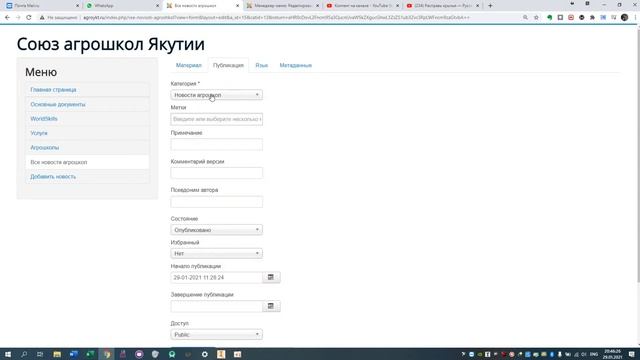Click the Chrome icon on the taskbar
Image resolution: width=640 pixels, height=360 pixels.
107,354
